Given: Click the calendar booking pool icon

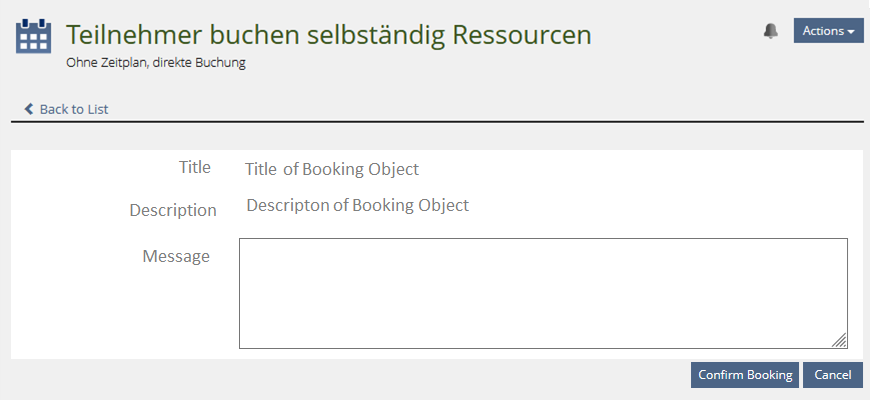Looking at the screenshot, I should (x=34, y=36).
